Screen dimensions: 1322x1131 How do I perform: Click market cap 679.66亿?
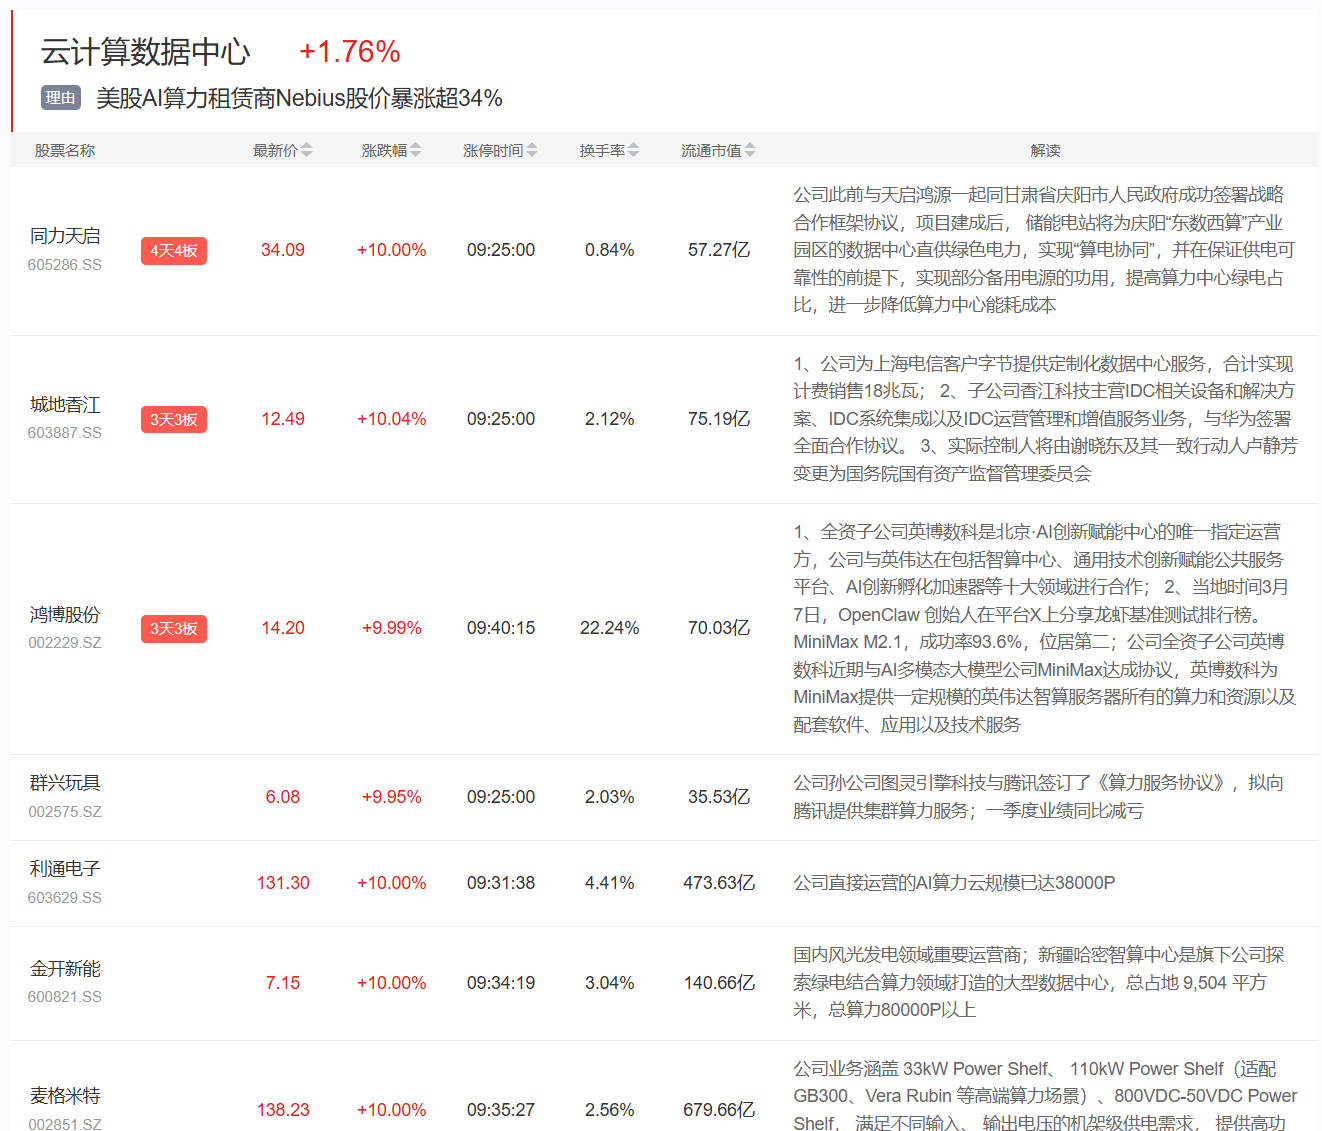(719, 1110)
